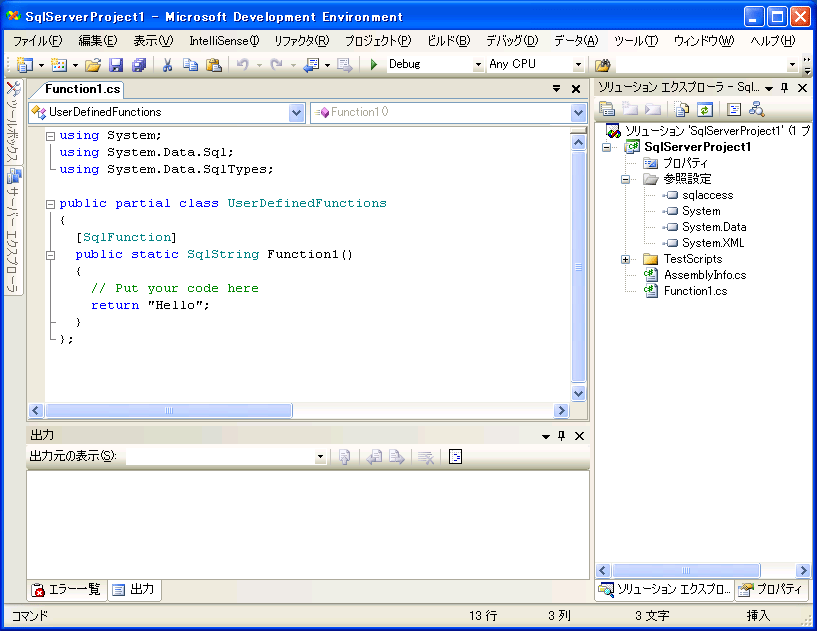Switch to the エラー一覧 tab
The width and height of the screenshot is (817, 631).
click(66, 590)
